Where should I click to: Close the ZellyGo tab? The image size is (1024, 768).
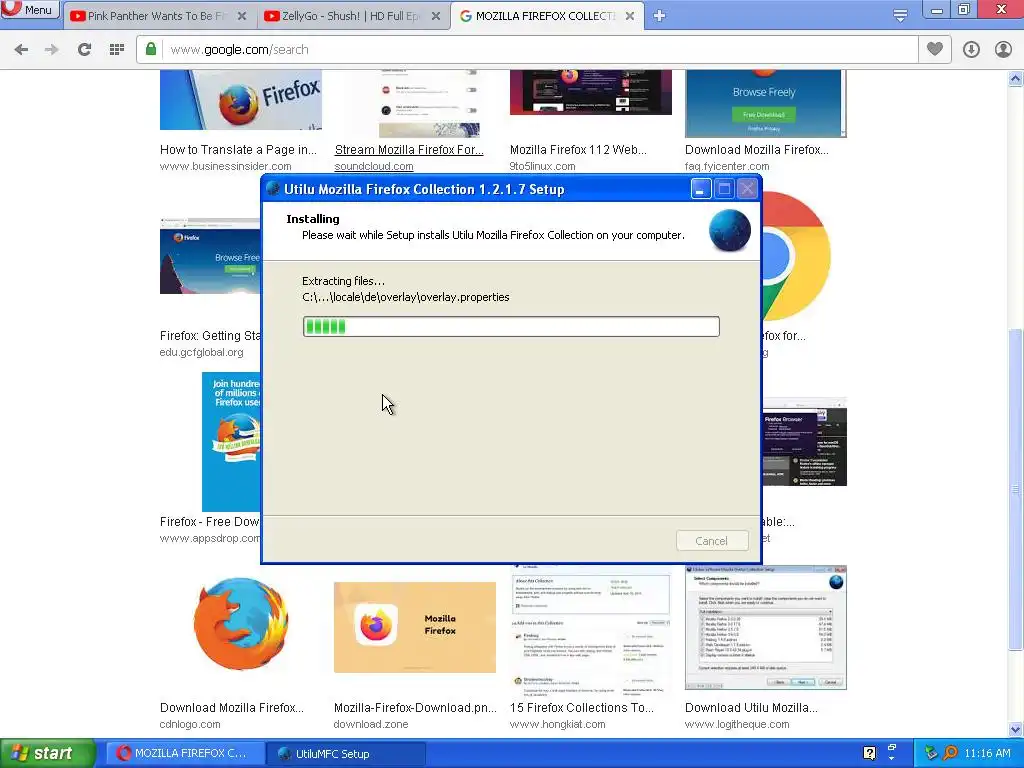(x=436, y=16)
